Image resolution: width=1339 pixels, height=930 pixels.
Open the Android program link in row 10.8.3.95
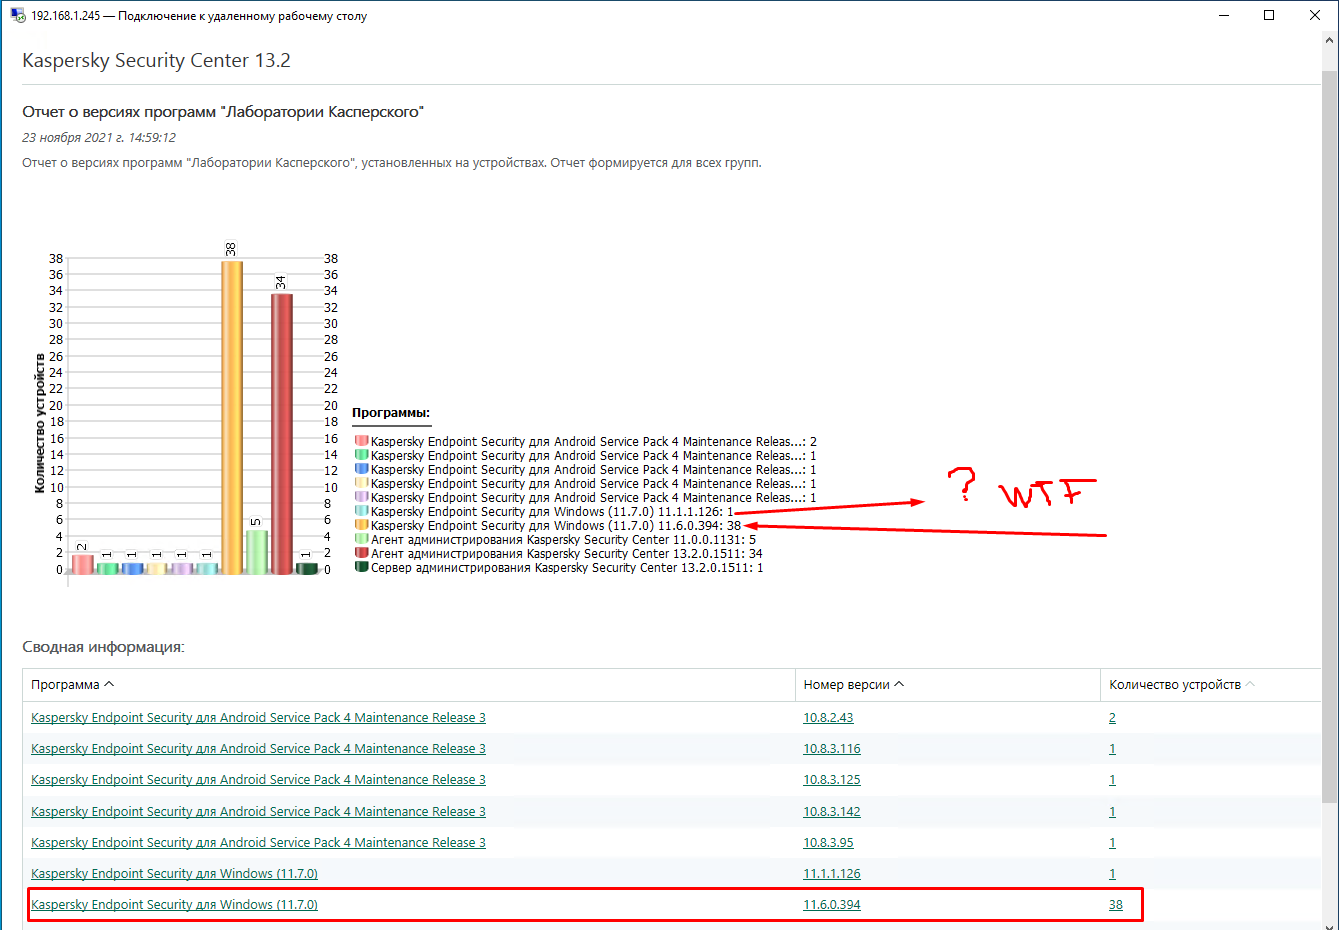pyautogui.click(x=258, y=843)
